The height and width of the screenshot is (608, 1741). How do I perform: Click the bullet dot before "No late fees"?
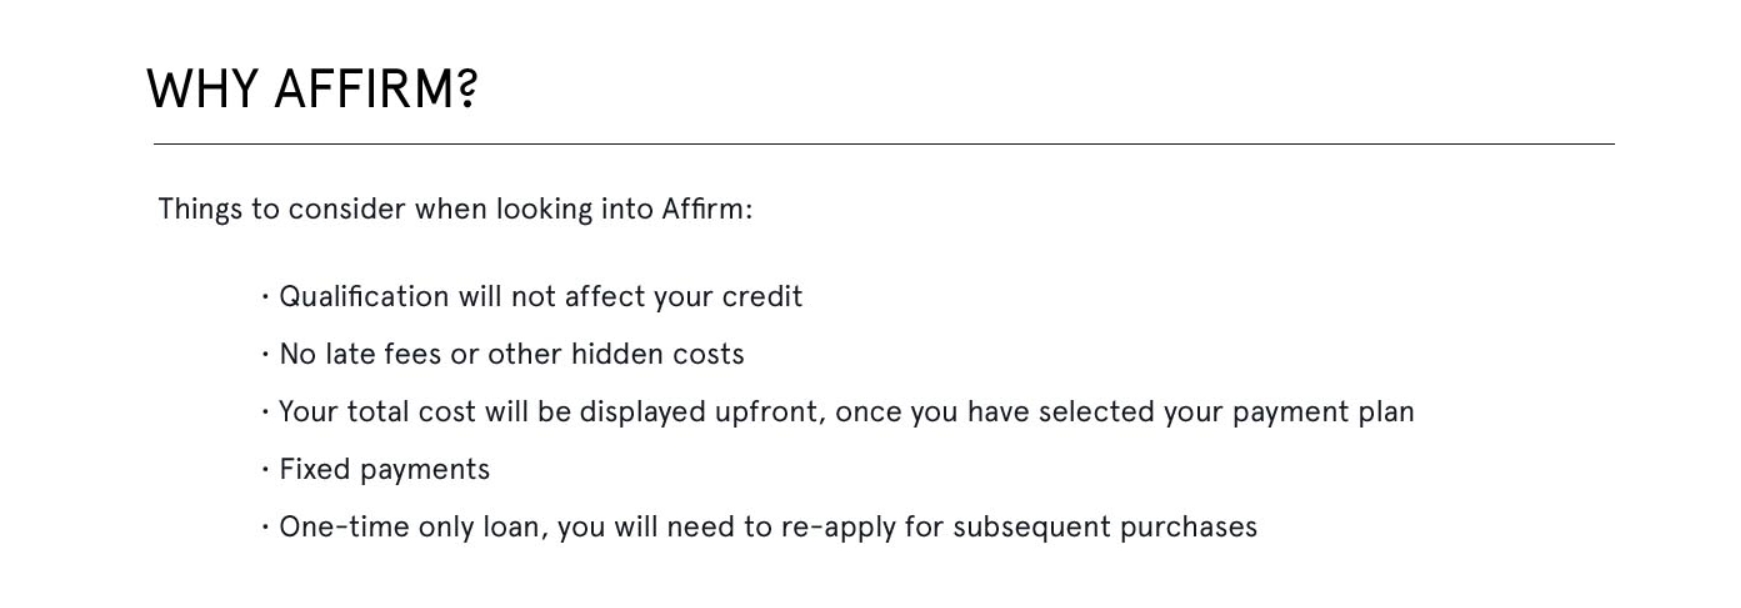pos(265,354)
